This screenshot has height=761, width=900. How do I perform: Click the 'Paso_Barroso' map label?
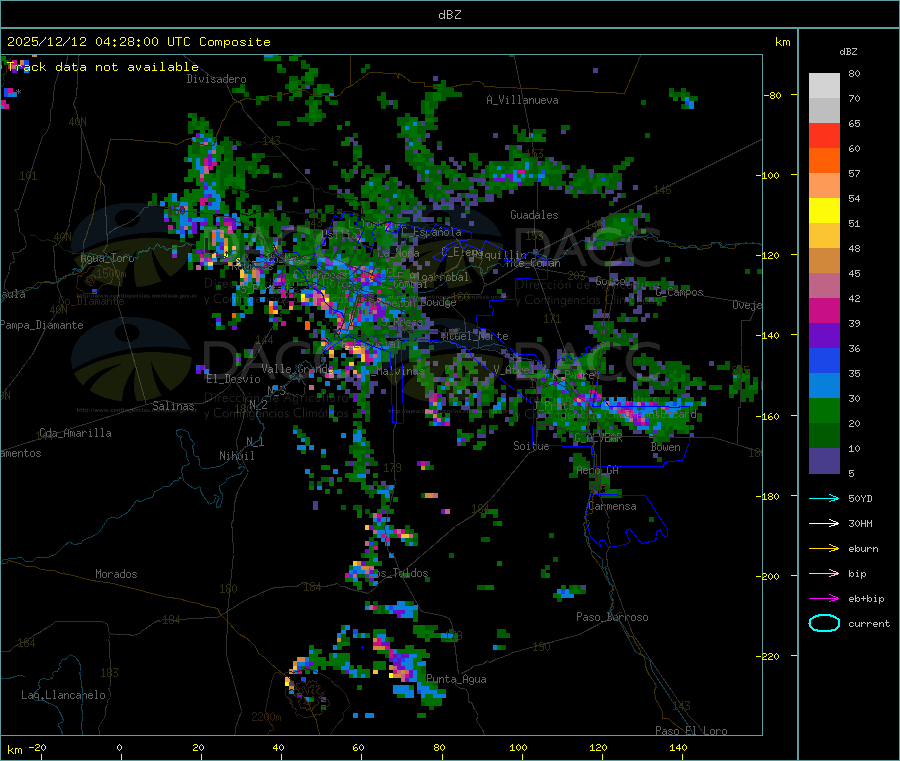(612, 617)
